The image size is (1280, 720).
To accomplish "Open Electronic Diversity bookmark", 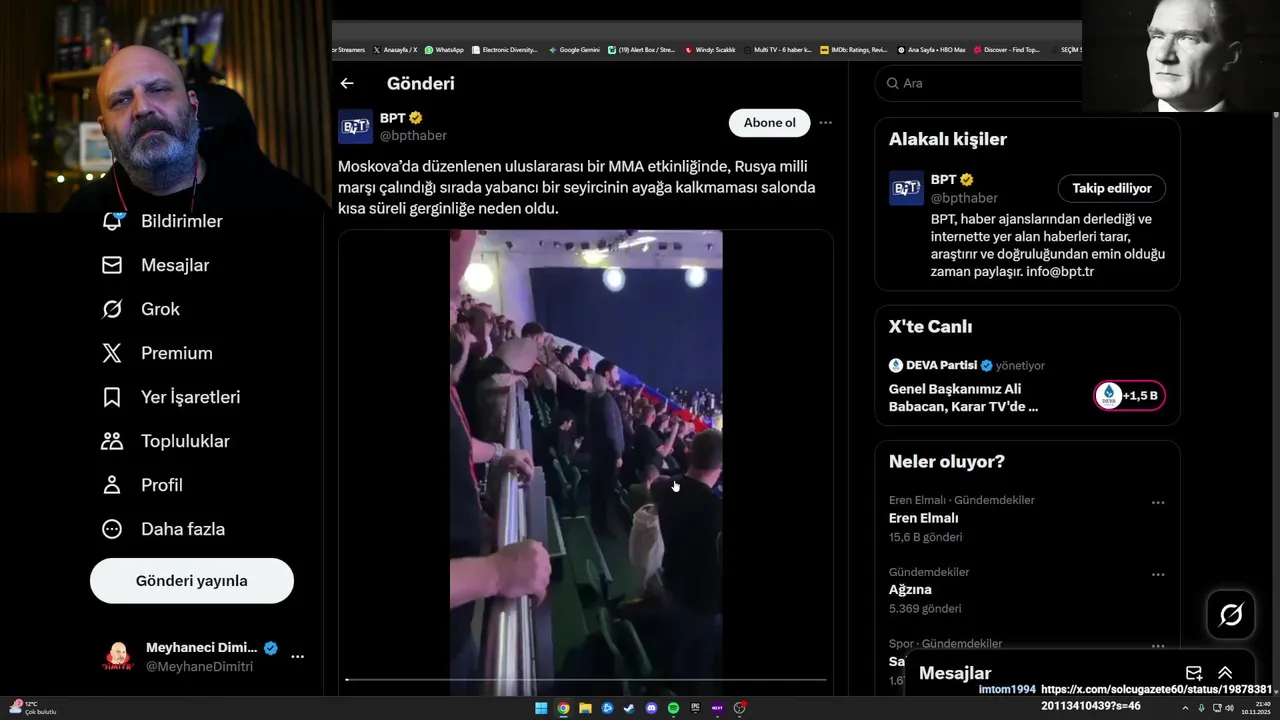I will 505,50.
